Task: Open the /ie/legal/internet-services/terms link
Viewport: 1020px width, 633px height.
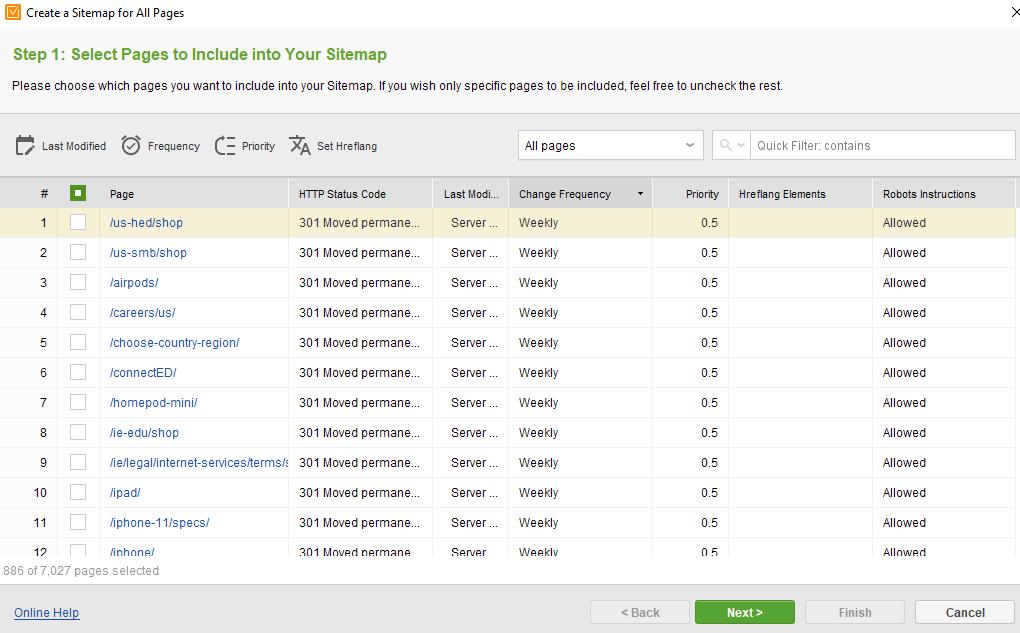Action: click(x=198, y=463)
